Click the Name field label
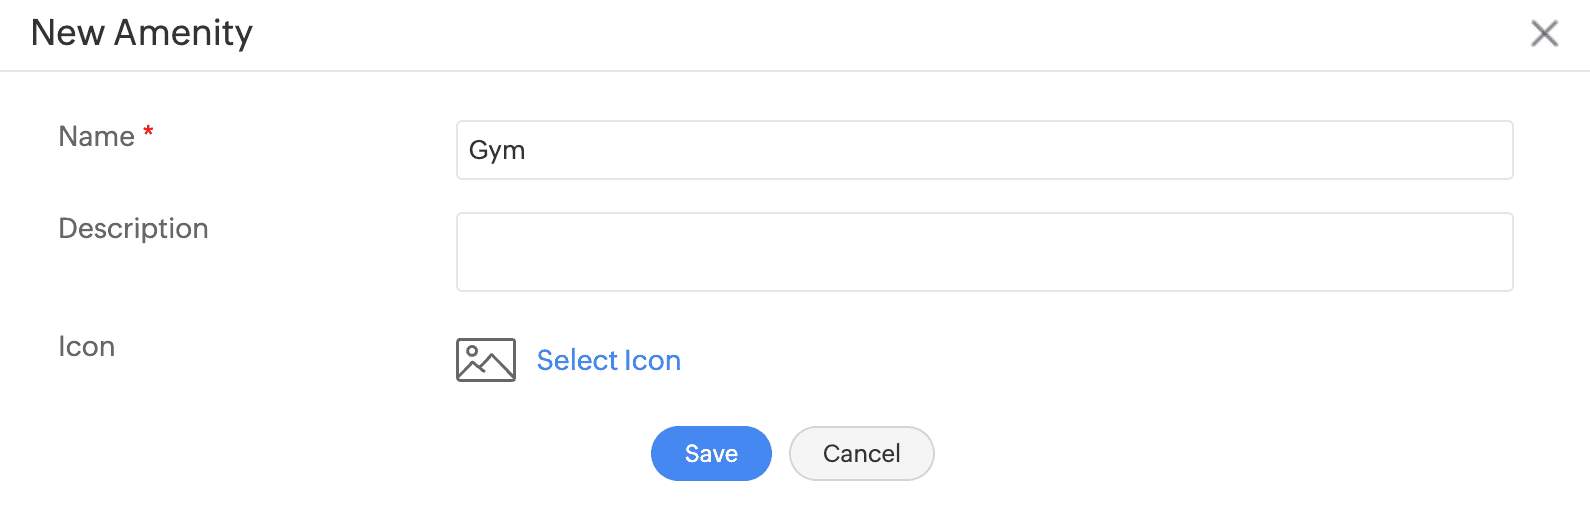Screen dimensions: 1590x508 pos(96,136)
